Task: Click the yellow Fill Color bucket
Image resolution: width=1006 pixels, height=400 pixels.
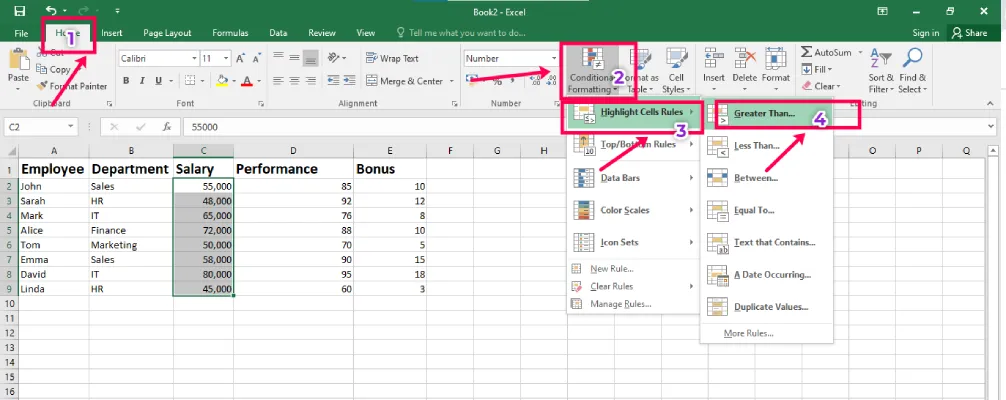Action: point(222,81)
